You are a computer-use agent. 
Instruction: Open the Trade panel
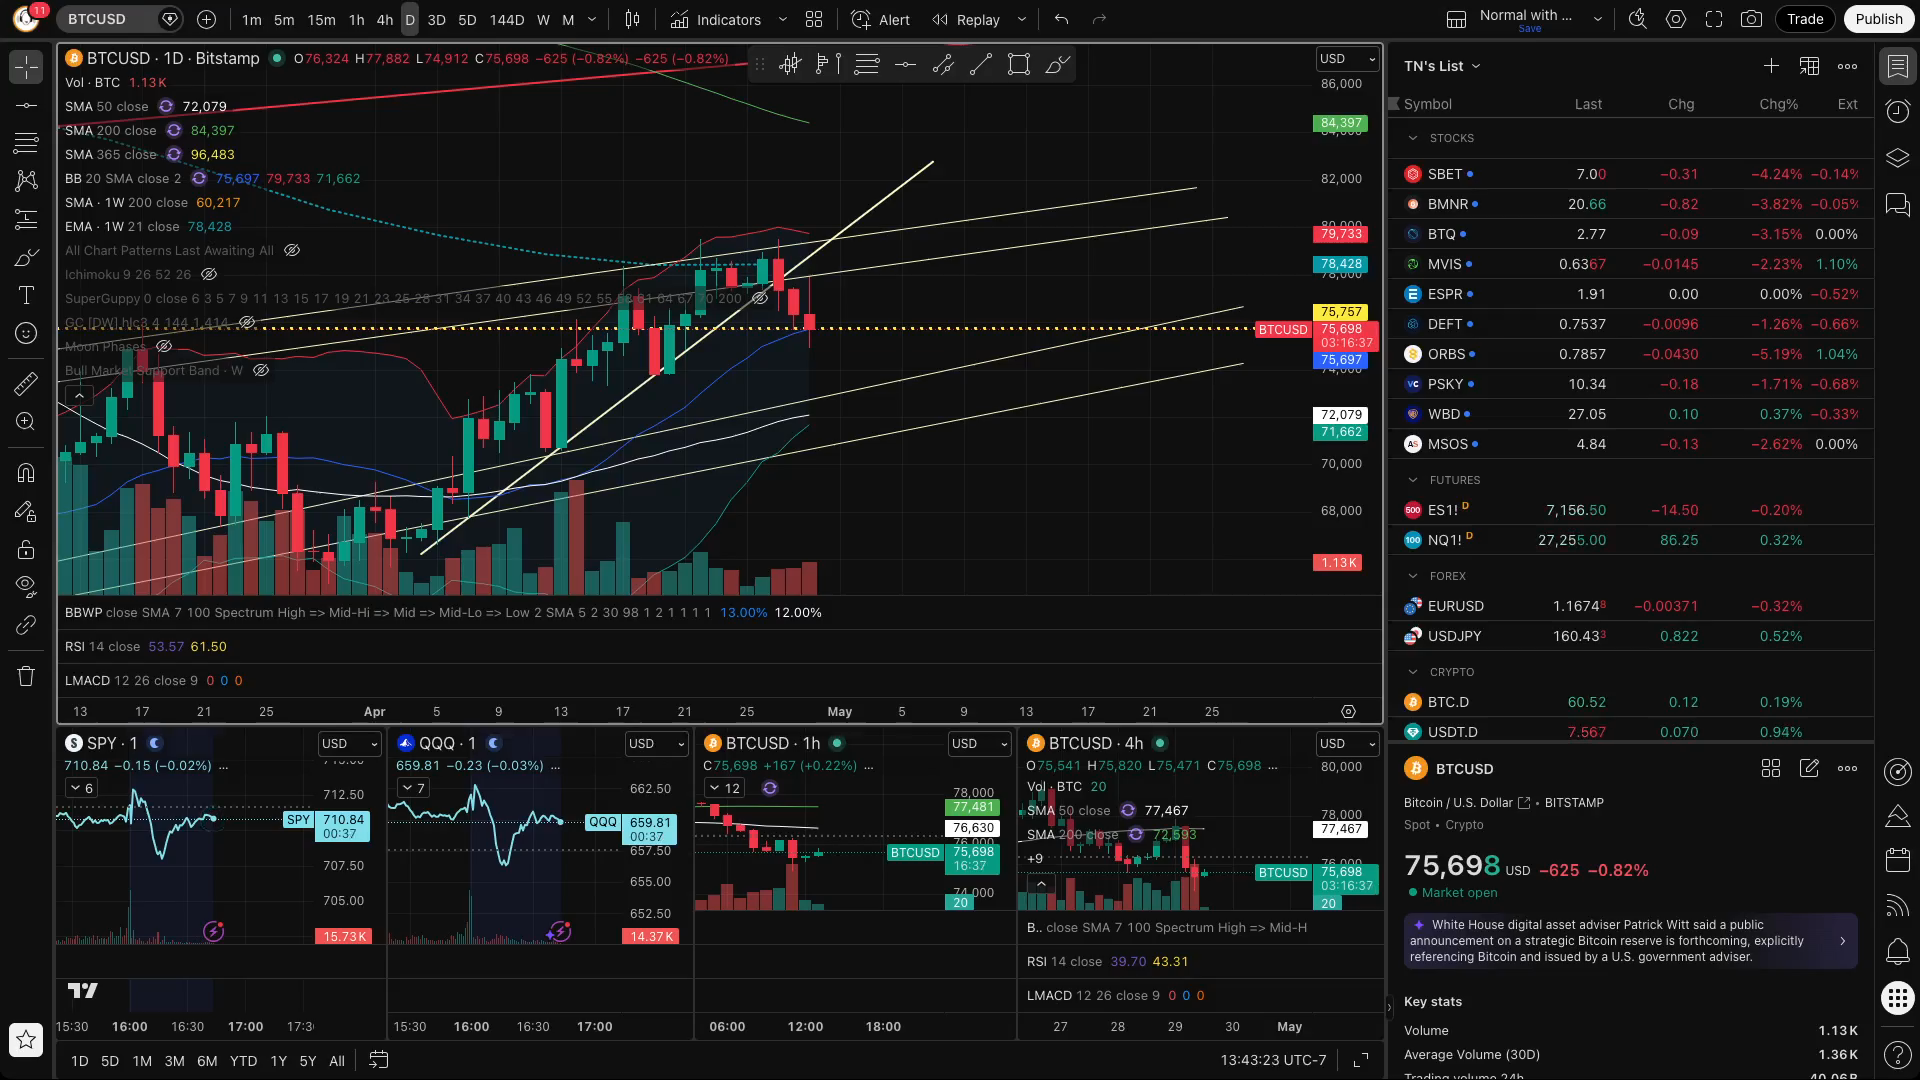point(1805,19)
